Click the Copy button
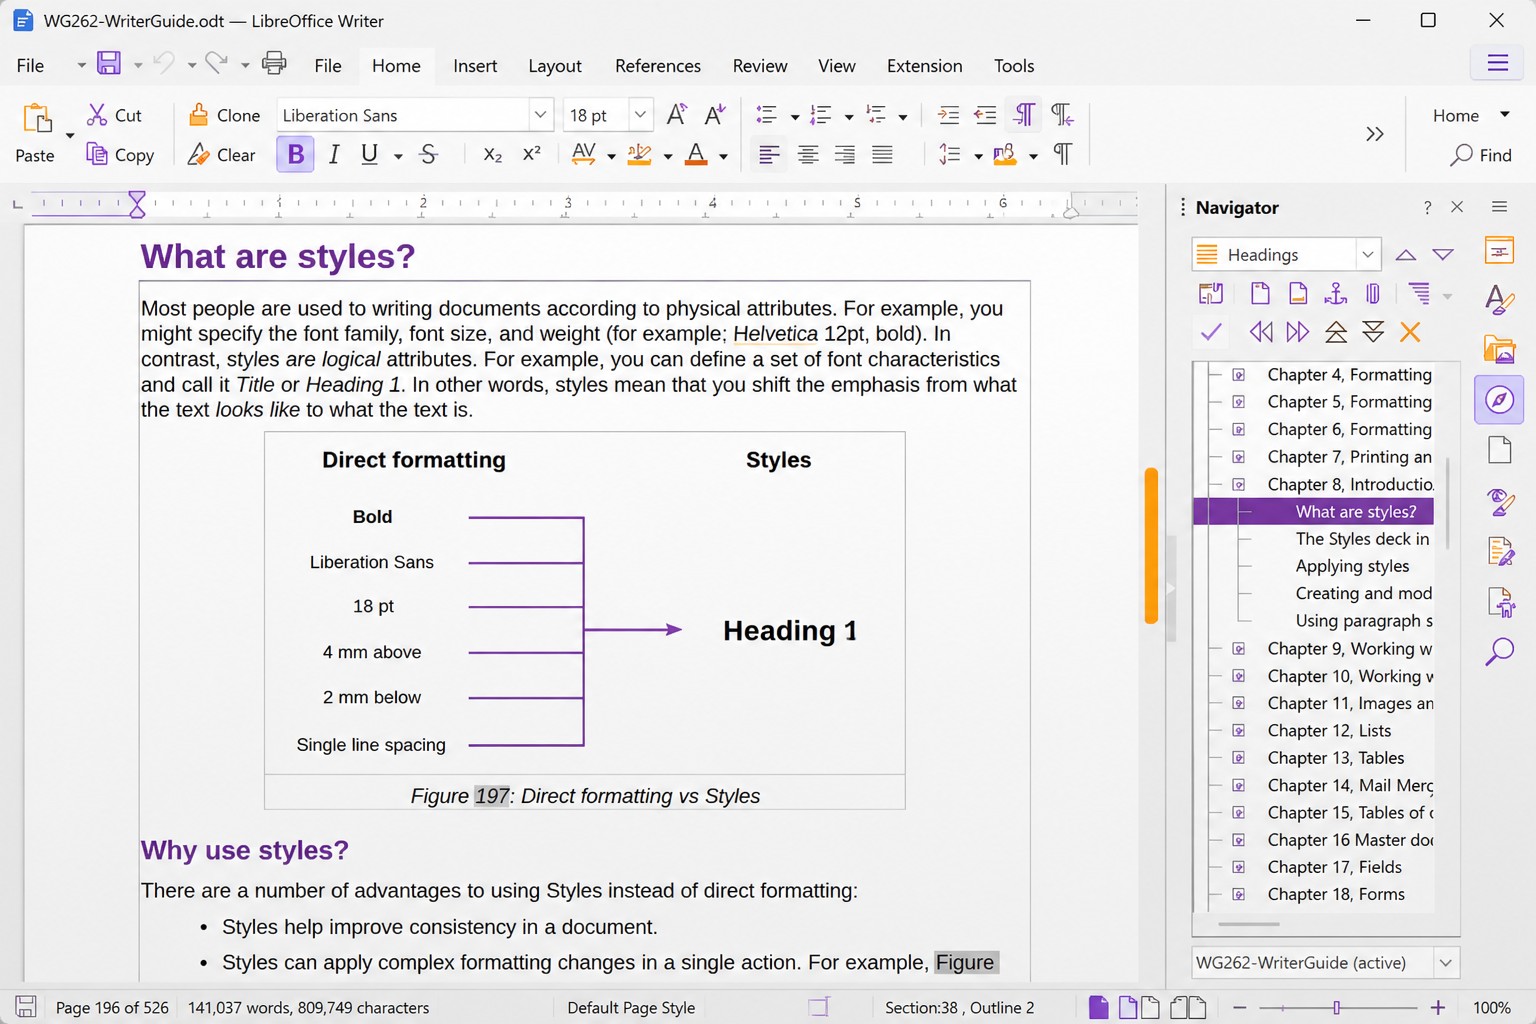 coord(120,155)
